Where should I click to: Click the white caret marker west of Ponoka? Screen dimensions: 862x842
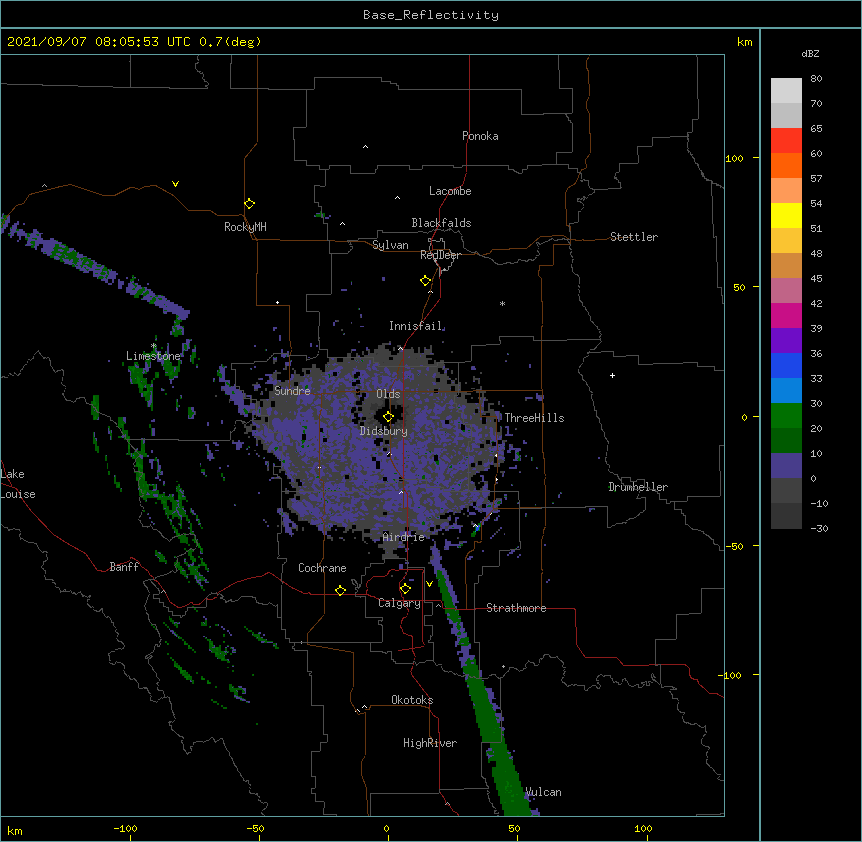pyautogui.click(x=365, y=147)
